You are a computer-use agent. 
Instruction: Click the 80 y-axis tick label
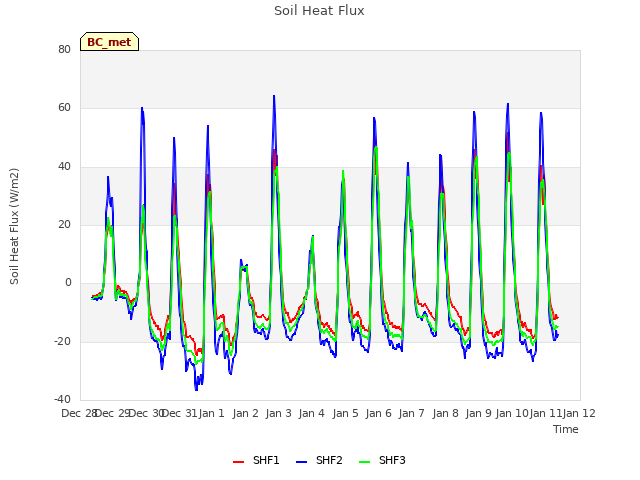[64, 49]
